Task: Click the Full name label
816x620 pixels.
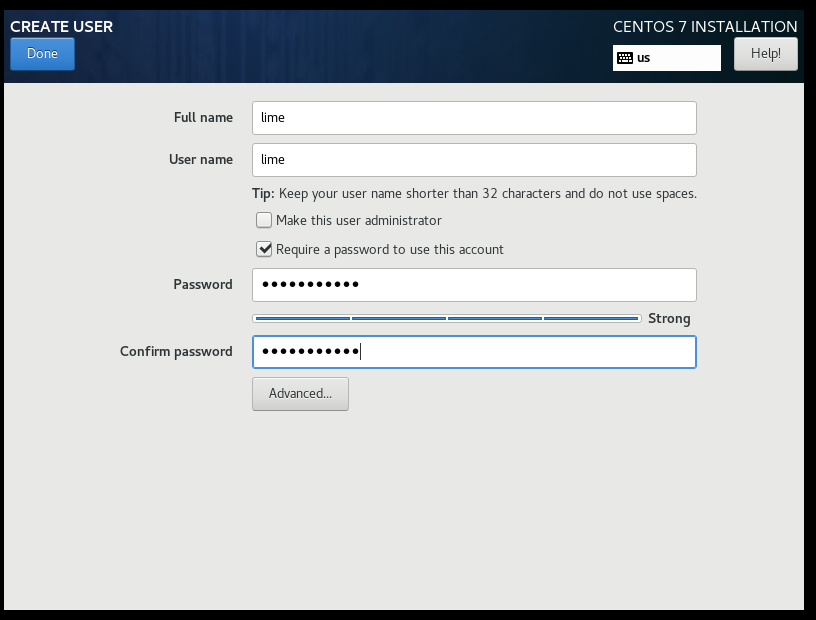Action: click(x=203, y=118)
